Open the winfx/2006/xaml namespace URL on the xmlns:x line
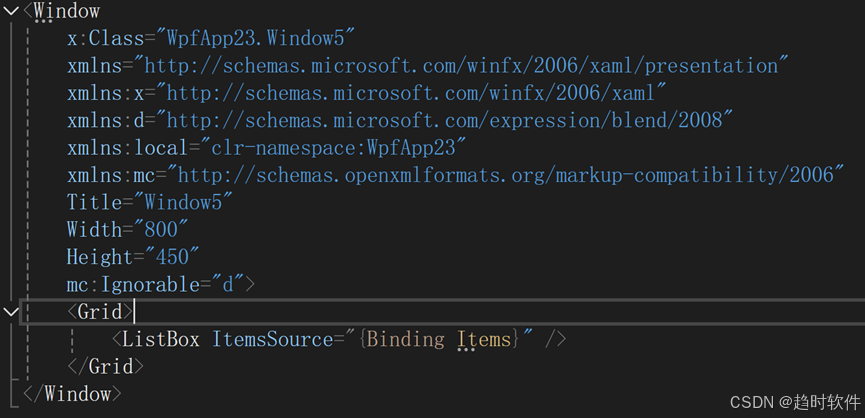The height and width of the screenshot is (418, 865). [x=413, y=93]
